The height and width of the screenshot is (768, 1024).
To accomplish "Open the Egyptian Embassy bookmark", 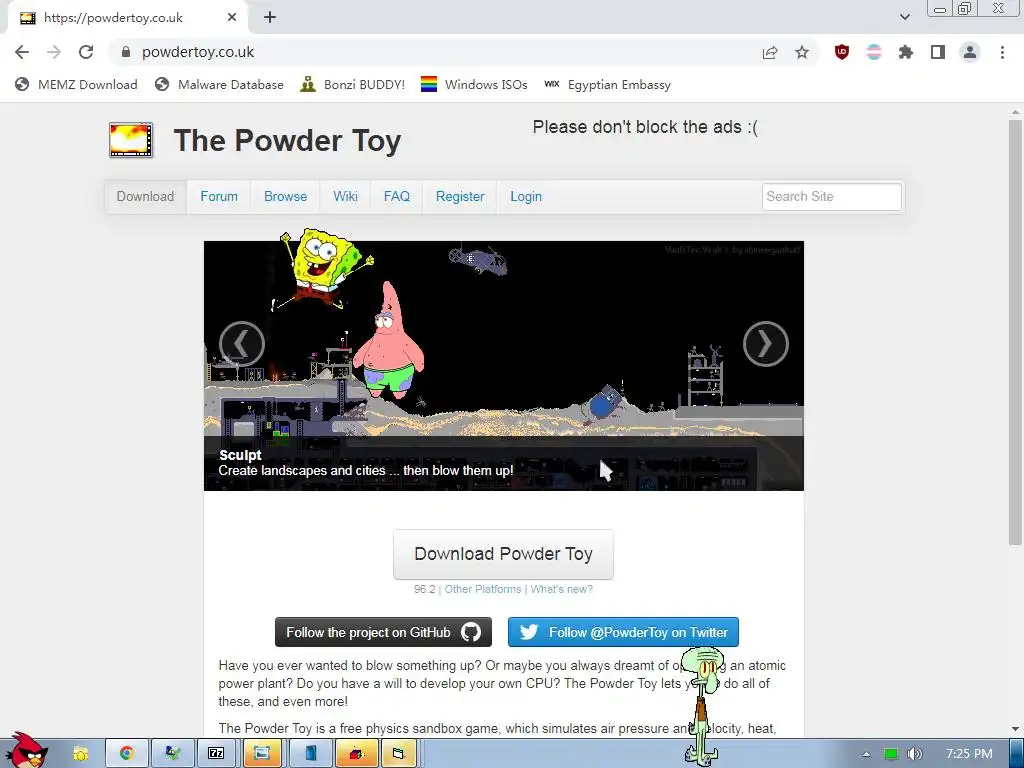I will click(607, 84).
